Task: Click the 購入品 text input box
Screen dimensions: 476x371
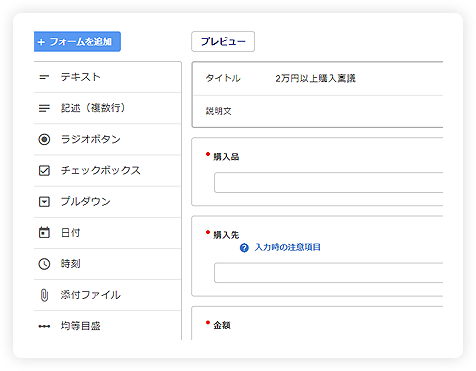Action: point(329,183)
